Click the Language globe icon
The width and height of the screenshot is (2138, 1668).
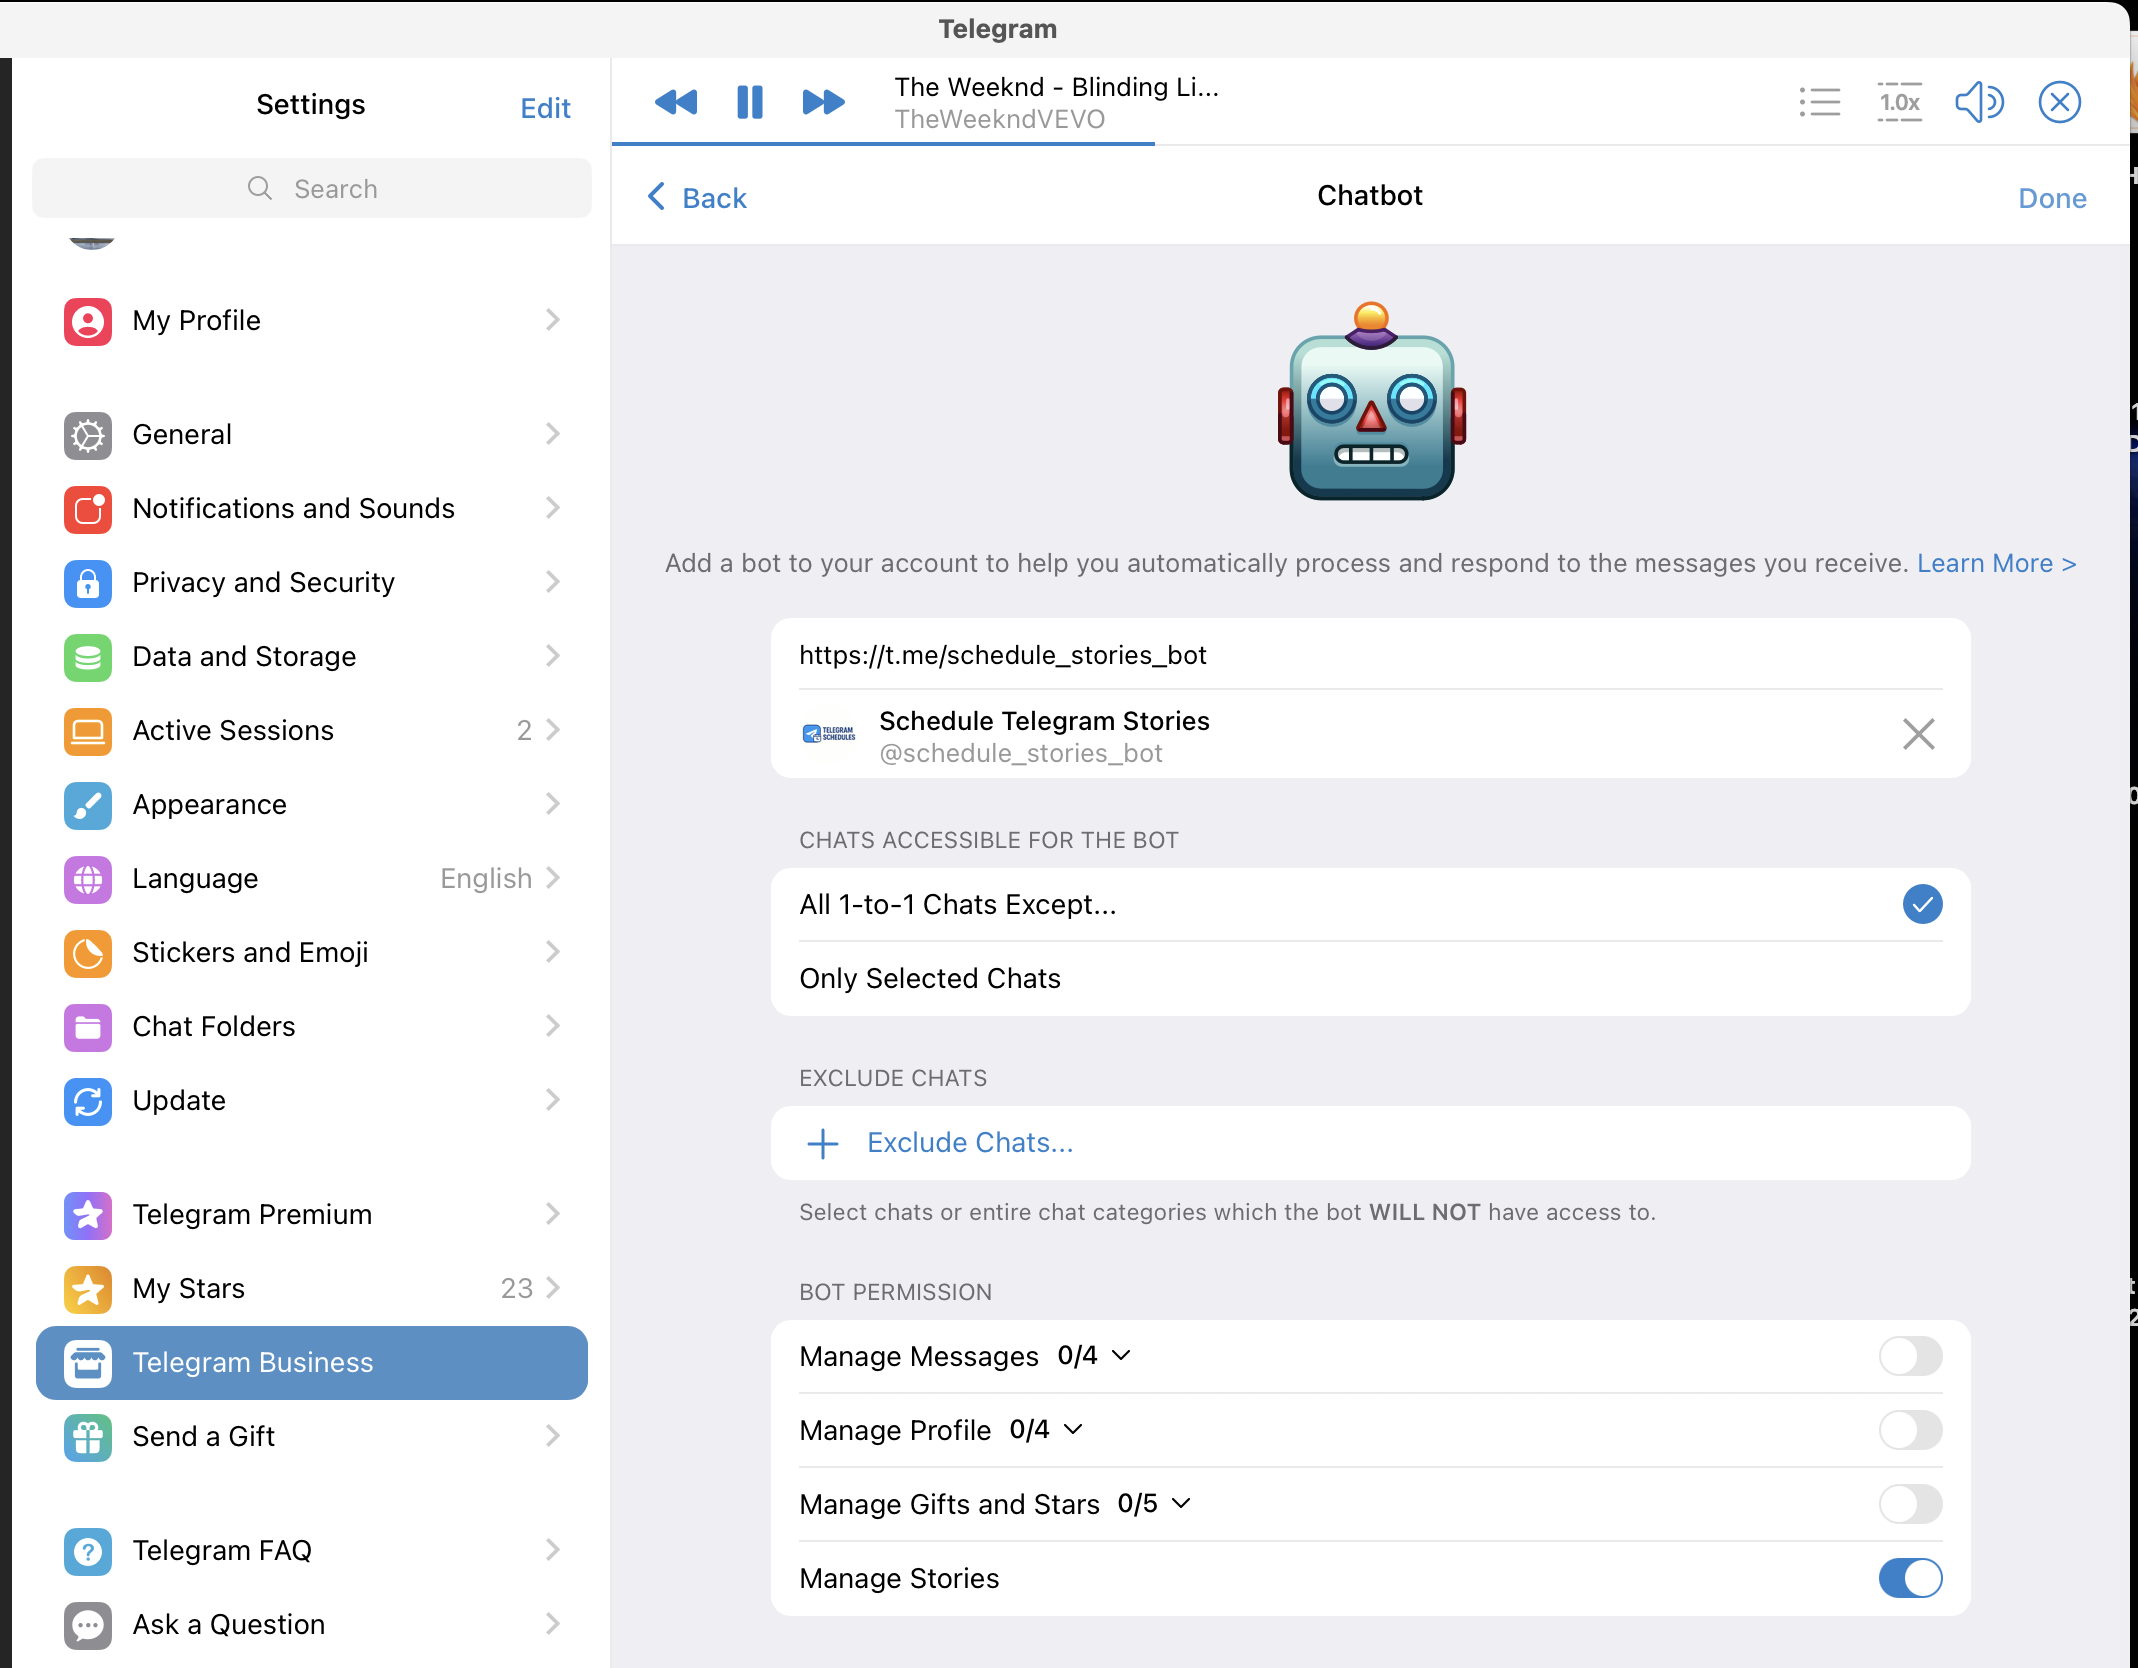point(88,879)
